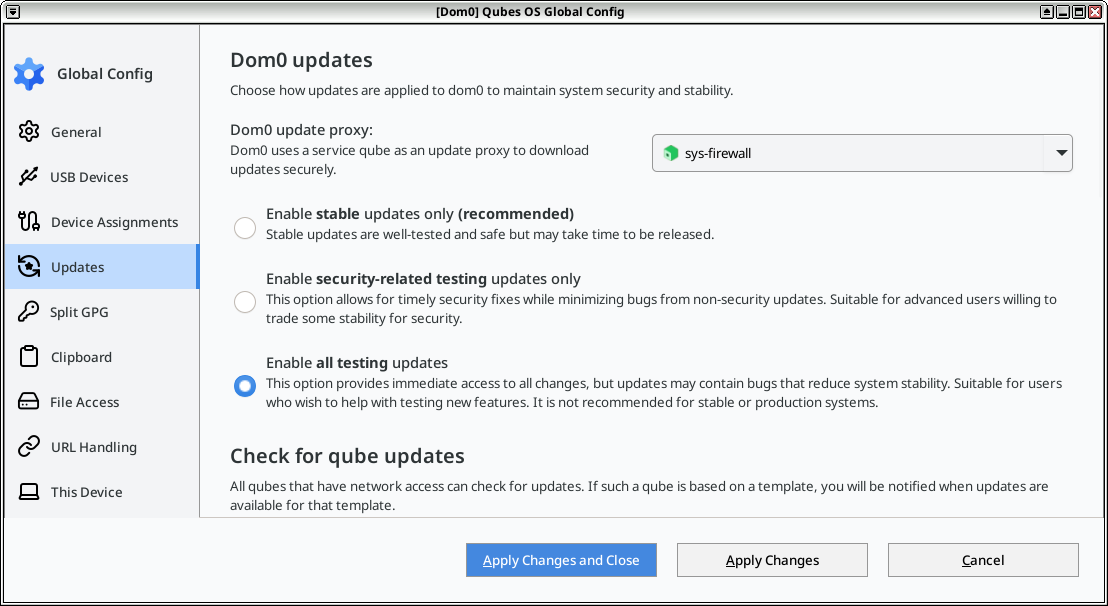Screen dimensions: 1108x606
Task: Click the General gear icon in sidebar
Action: coord(29,131)
